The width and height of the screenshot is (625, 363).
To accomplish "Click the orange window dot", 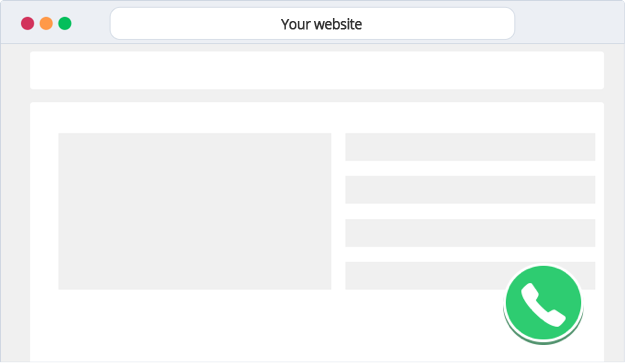I will coord(46,24).
